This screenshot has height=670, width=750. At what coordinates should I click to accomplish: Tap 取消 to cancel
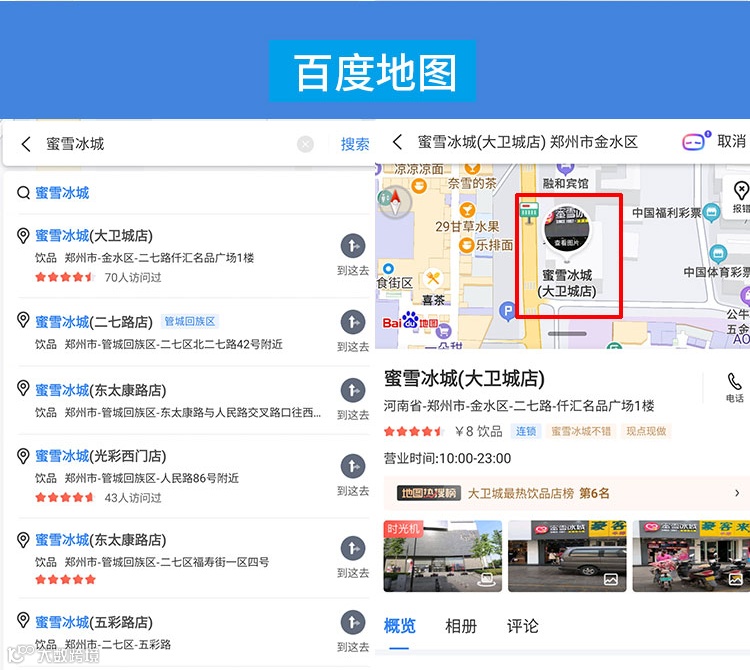732,142
